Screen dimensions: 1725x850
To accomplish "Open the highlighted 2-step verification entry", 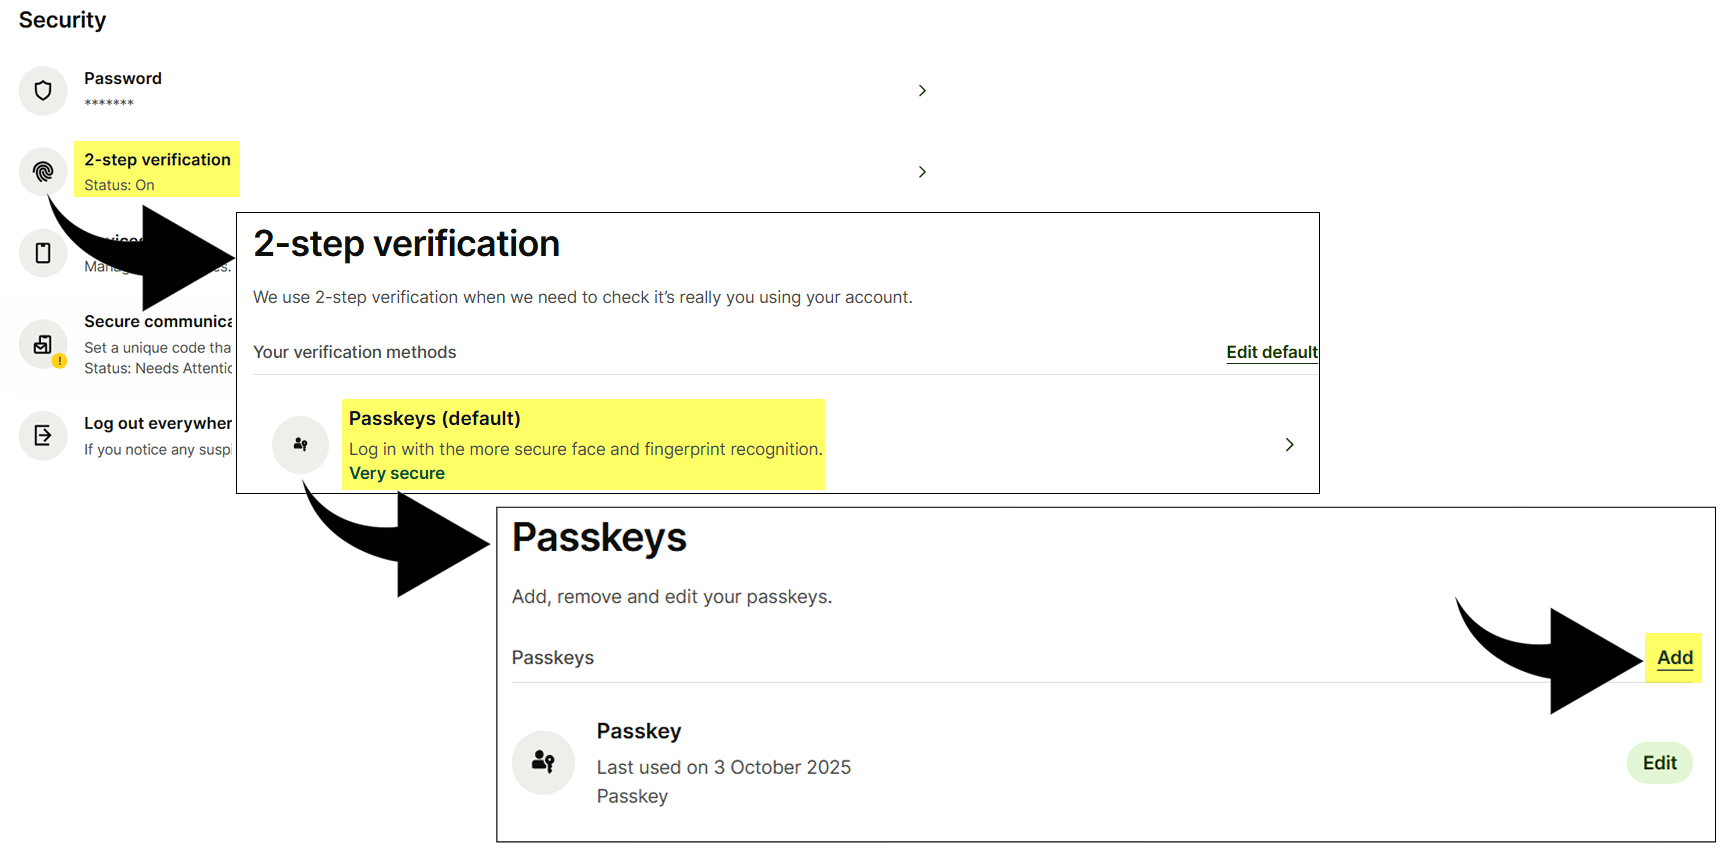I will point(156,159).
